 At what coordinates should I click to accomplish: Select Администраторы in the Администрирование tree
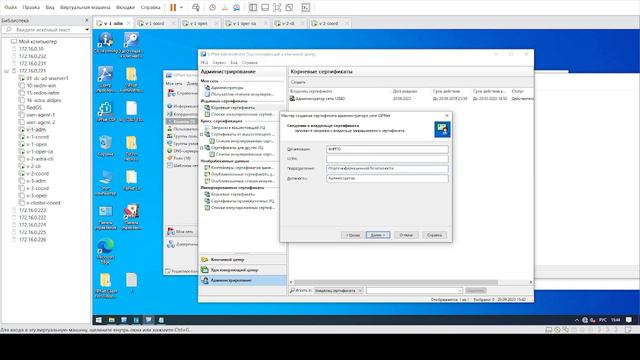[227, 88]
